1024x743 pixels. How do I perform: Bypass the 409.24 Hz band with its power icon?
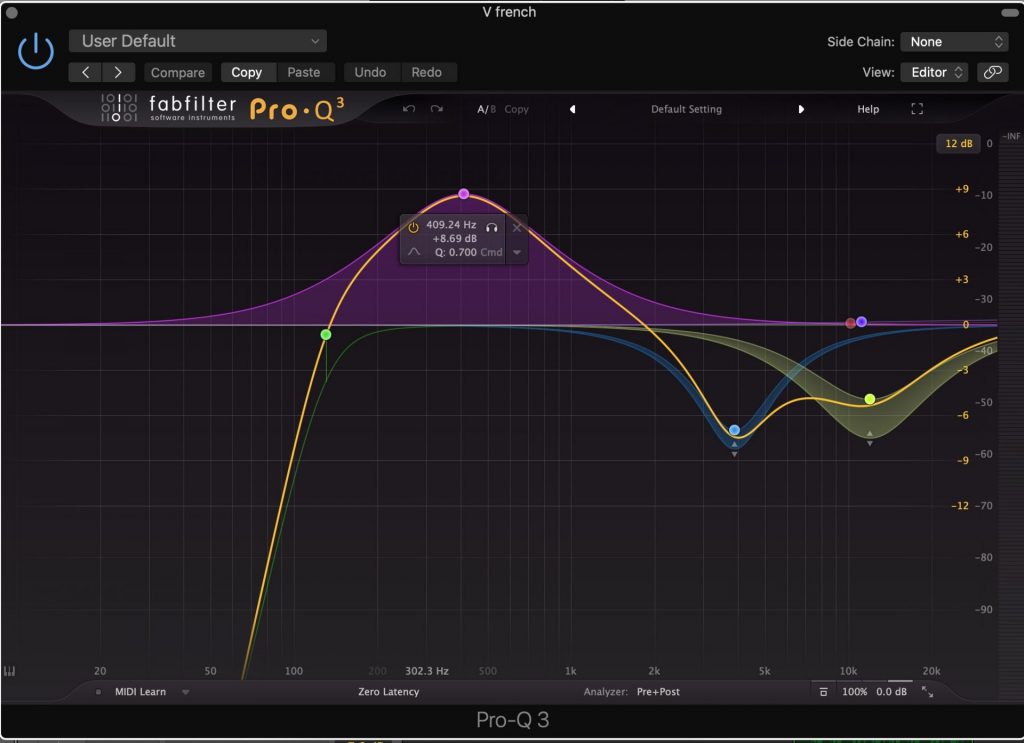coord(413,227)
